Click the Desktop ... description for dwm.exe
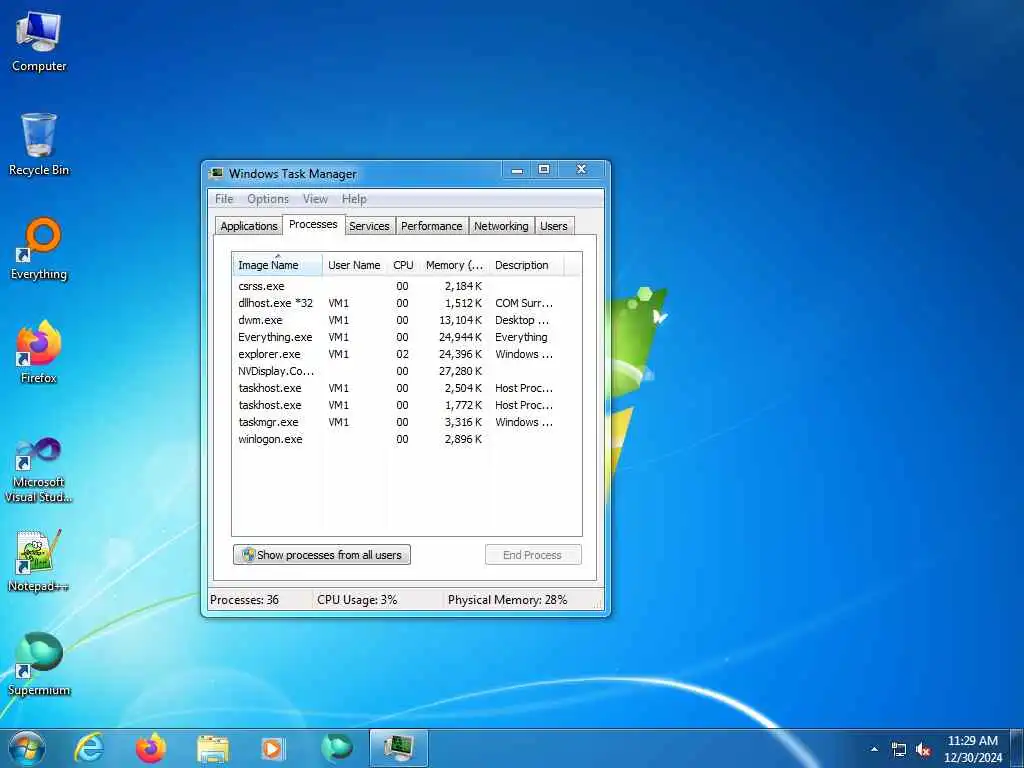The width and height of the screenshot is (1024, 768). [522, 320]
